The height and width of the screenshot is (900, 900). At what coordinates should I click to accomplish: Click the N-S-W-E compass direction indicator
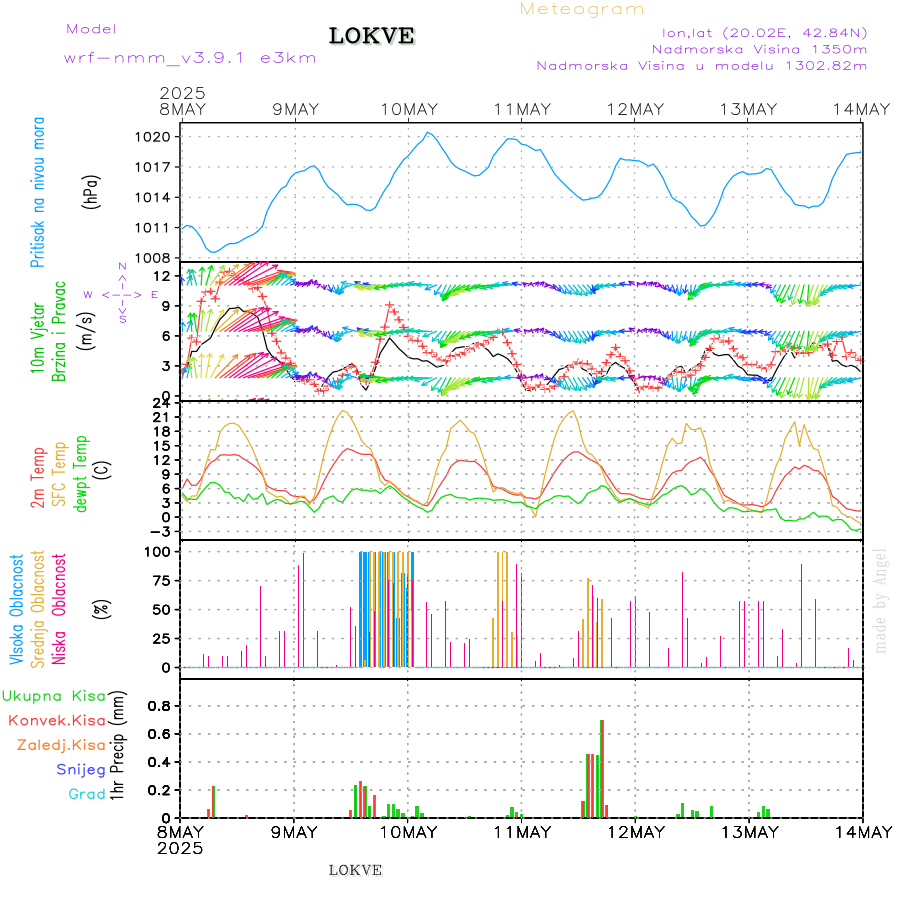(x=121, y=294)
